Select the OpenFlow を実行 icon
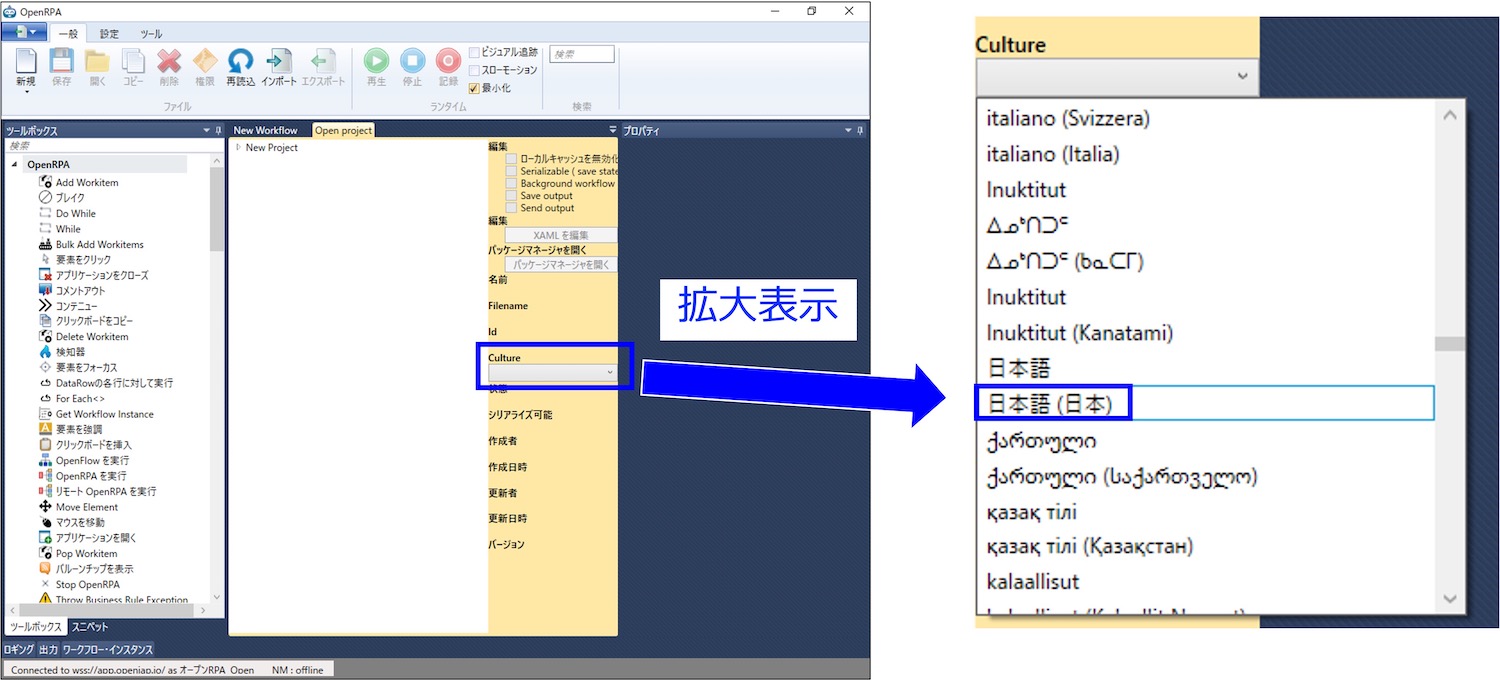1500x680 pixels. pyautogui.click(x=45, y=460)
